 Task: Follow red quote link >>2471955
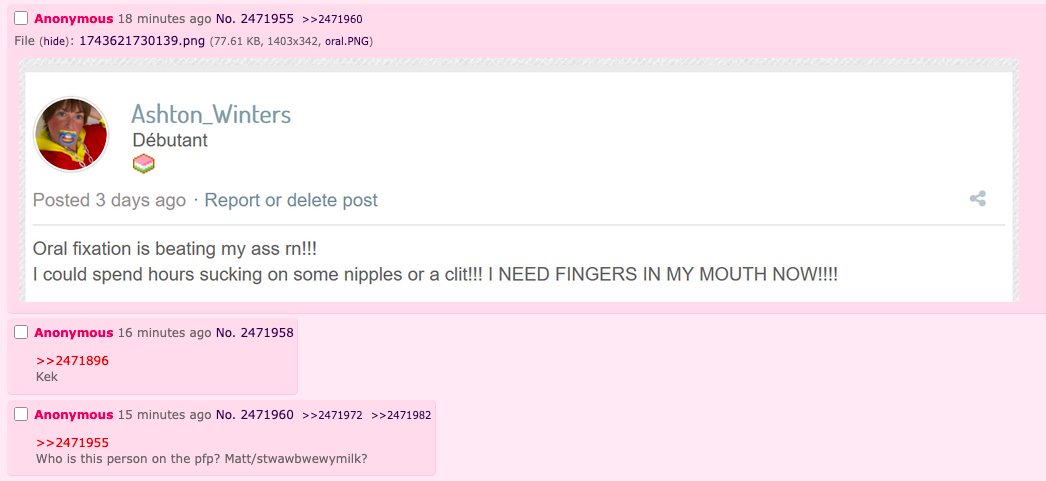pyautogui.click(x=73, y=443)
